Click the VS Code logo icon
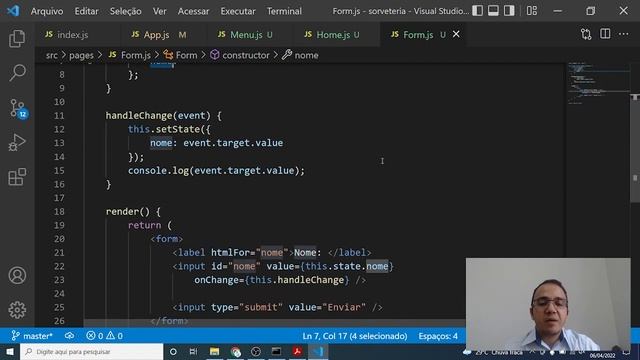The width and height of the screenshot is (640, 360). 13,11
